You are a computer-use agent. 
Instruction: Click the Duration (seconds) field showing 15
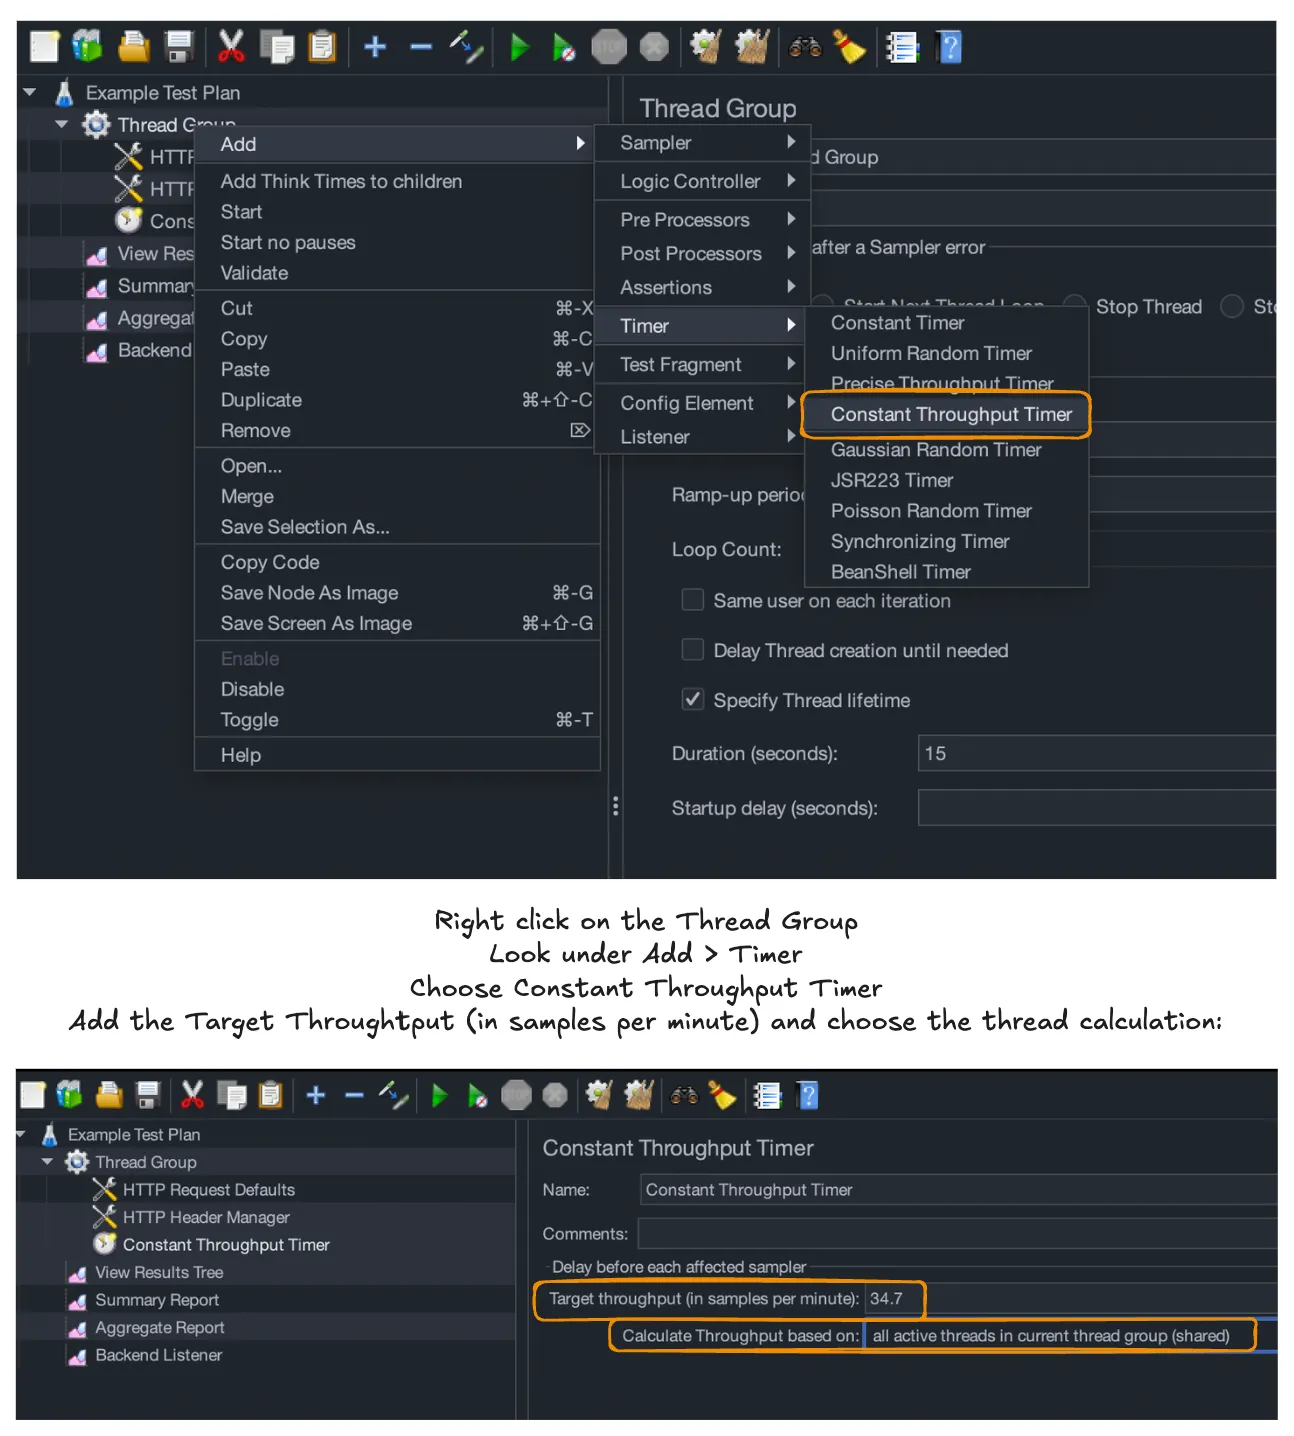click(x=1097, y=753)
